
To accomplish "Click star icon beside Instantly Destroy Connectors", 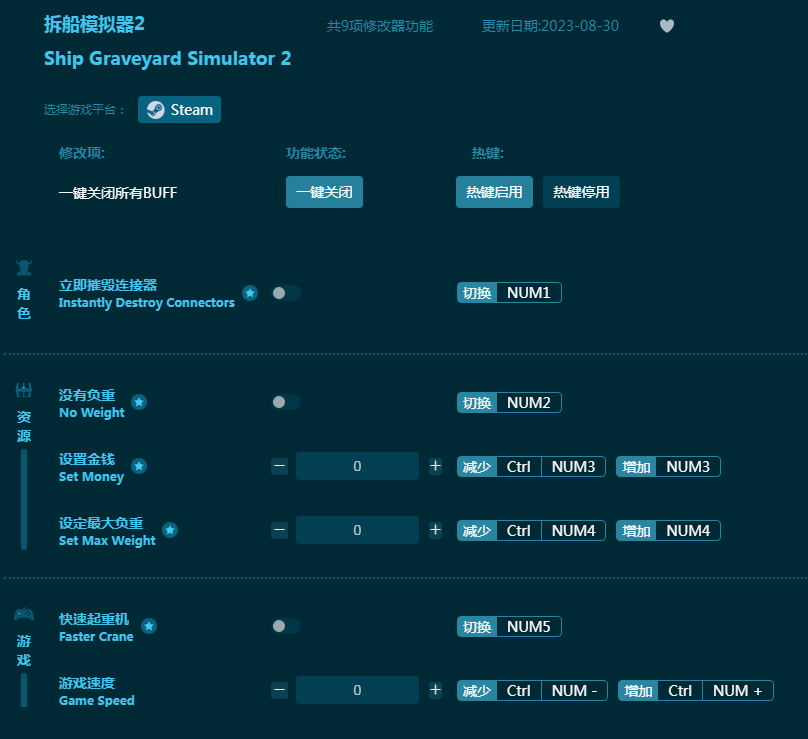I will click(x=250, y=293).
